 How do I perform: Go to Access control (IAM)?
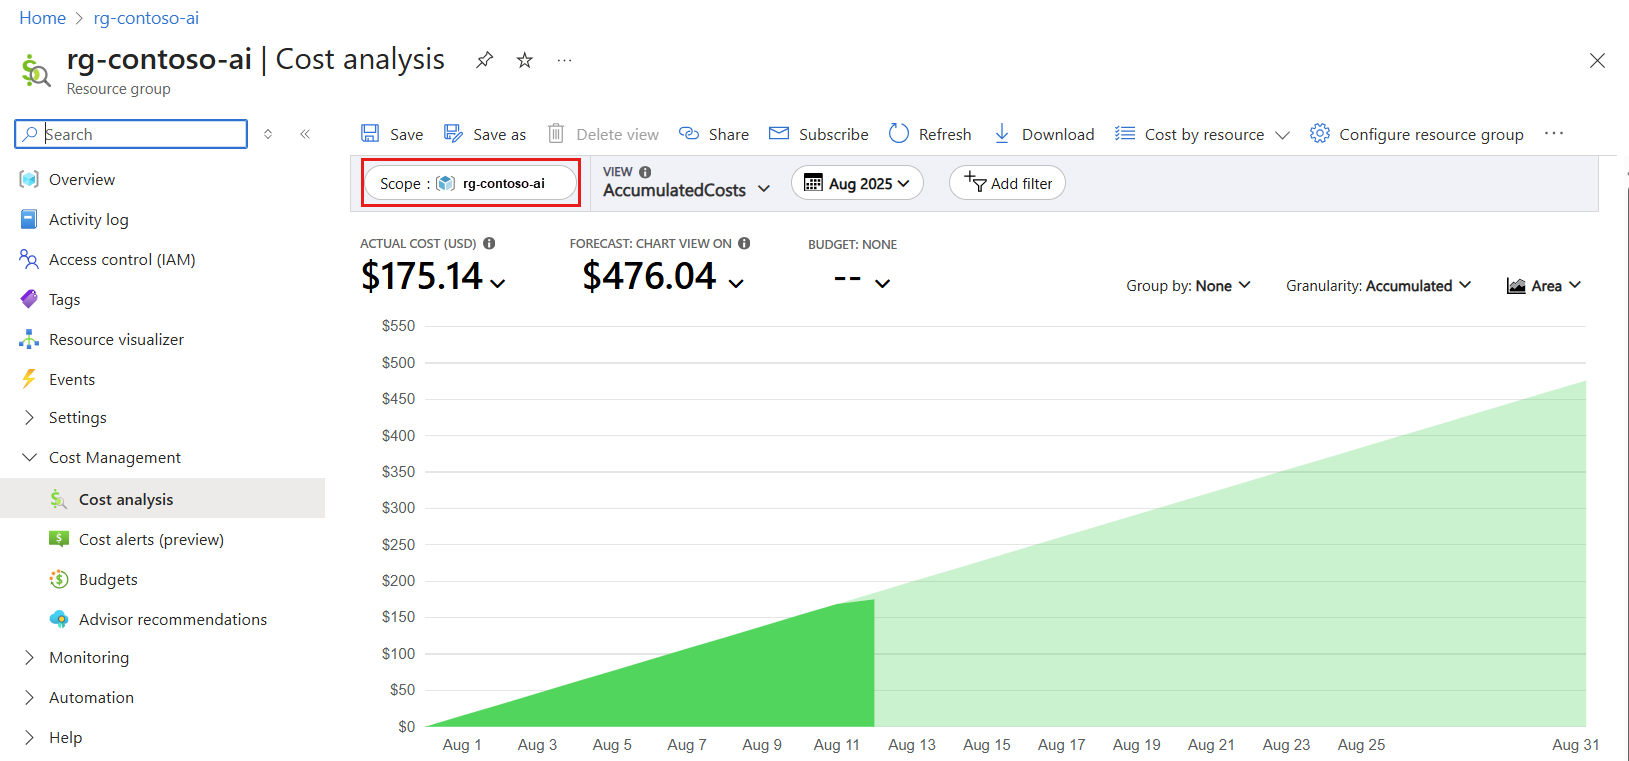[x=121, y=260]
